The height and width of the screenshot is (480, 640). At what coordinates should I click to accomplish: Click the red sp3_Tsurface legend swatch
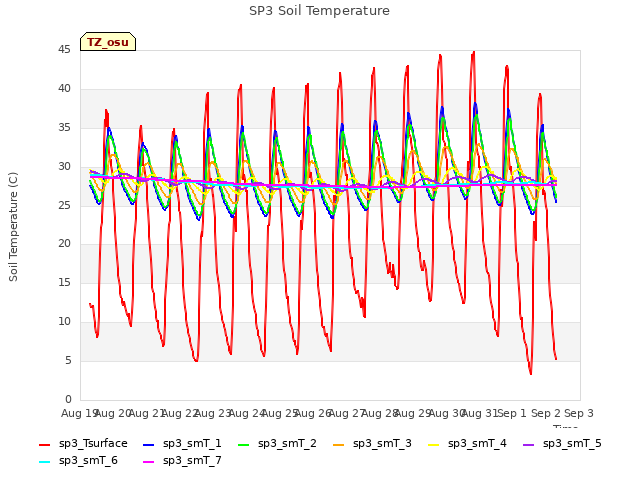click(x=44, y=444)
